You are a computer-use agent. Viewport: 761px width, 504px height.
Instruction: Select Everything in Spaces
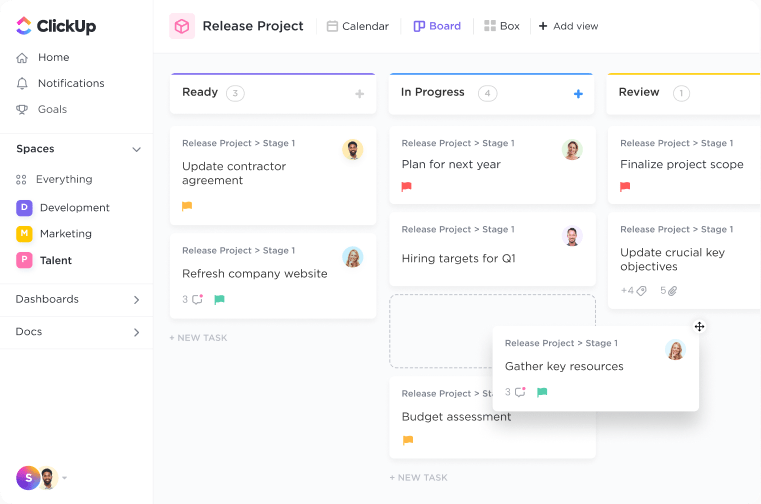tap(64, 179)
